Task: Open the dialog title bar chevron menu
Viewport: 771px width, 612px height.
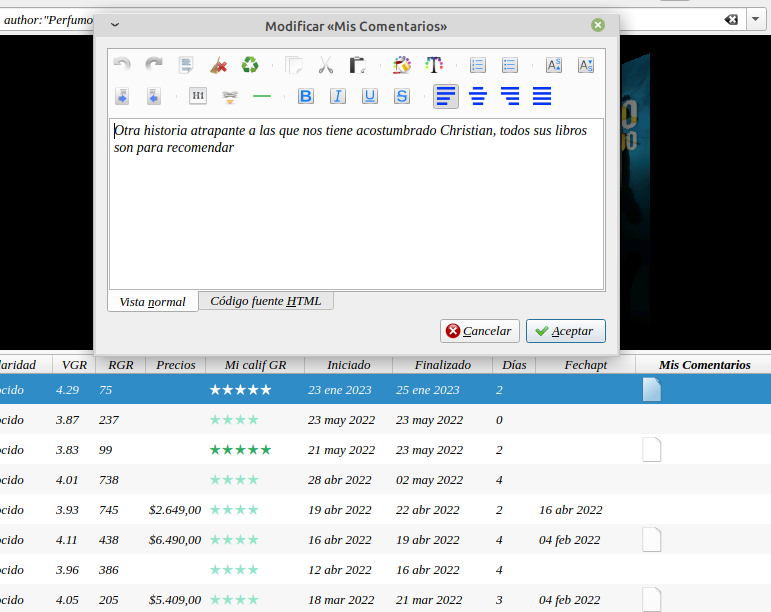Action: pos(115,25)
